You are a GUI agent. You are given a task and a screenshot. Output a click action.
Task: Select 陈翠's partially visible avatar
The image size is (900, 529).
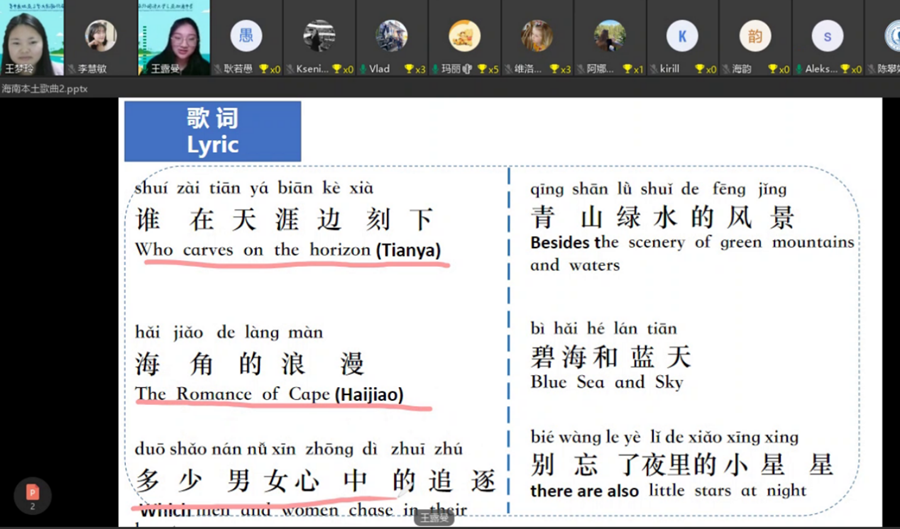892,36
